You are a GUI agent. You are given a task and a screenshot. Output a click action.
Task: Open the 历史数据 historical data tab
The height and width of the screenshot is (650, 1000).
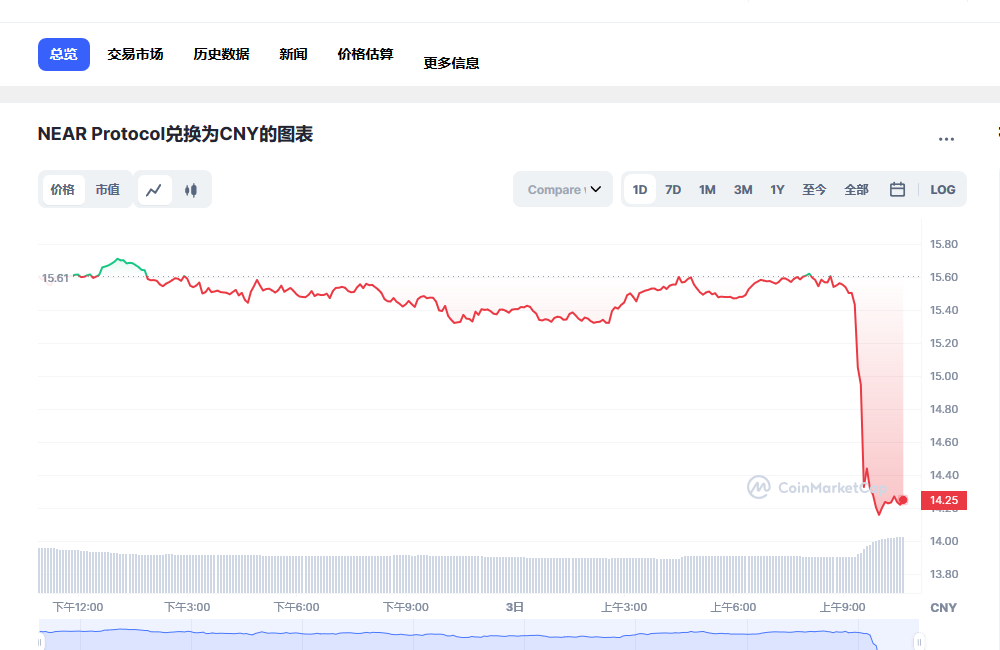[x=221, y=54]
